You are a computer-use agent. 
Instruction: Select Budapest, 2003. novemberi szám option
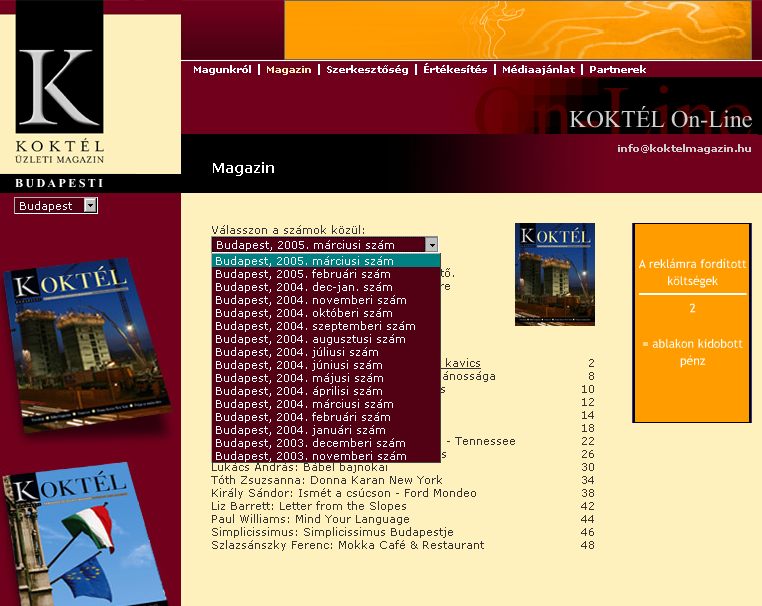[x=326, y=456]
